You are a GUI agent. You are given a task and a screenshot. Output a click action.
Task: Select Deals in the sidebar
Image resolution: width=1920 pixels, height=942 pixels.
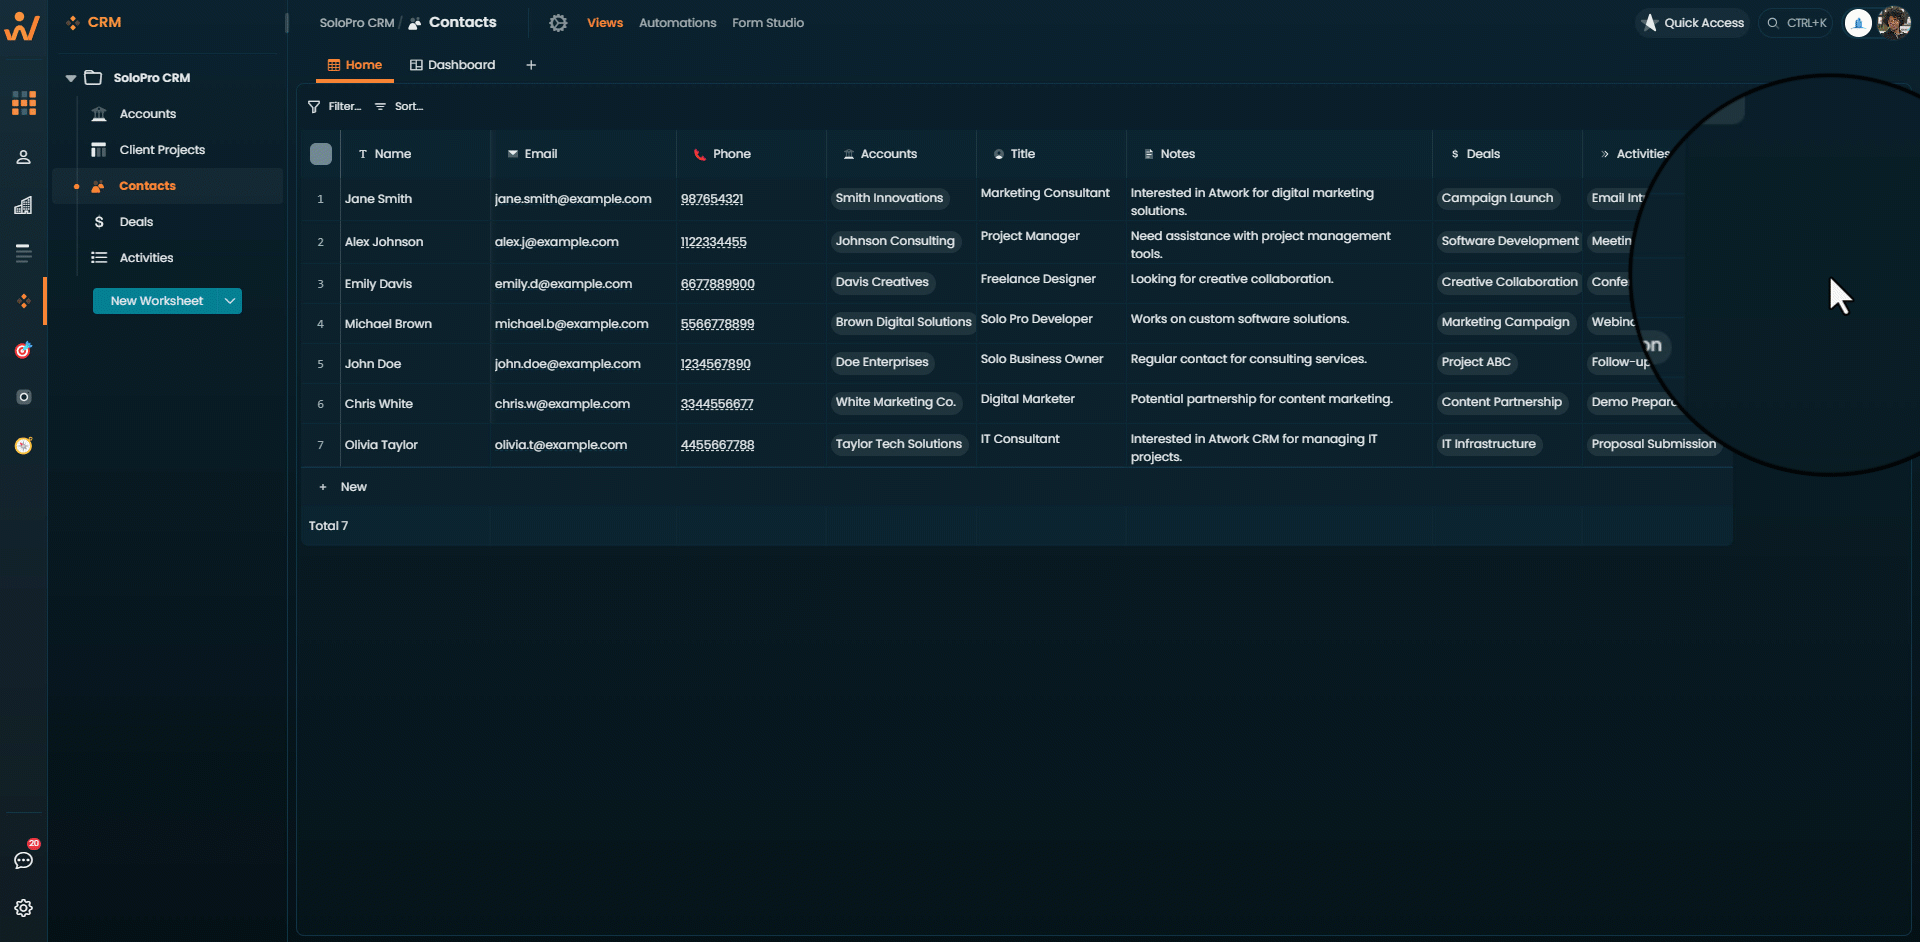pos(136,222)
